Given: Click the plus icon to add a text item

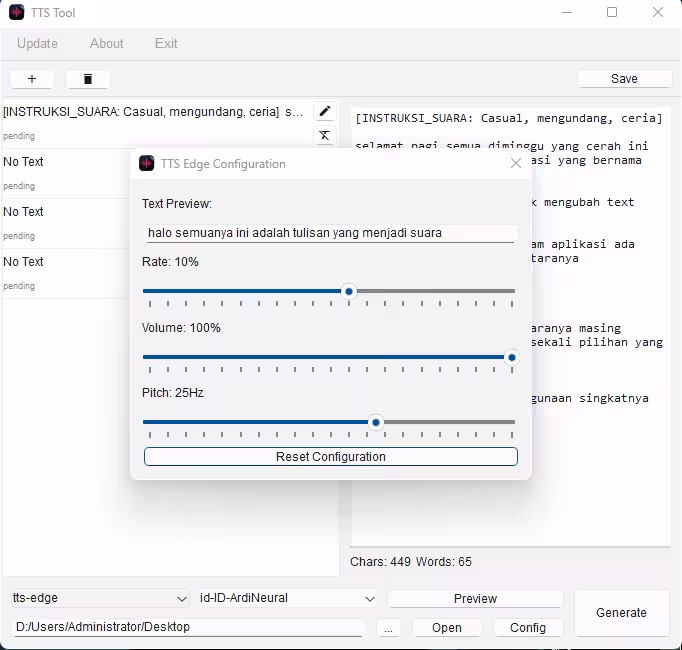Looking at the screenshot, I should pos(32,79).
